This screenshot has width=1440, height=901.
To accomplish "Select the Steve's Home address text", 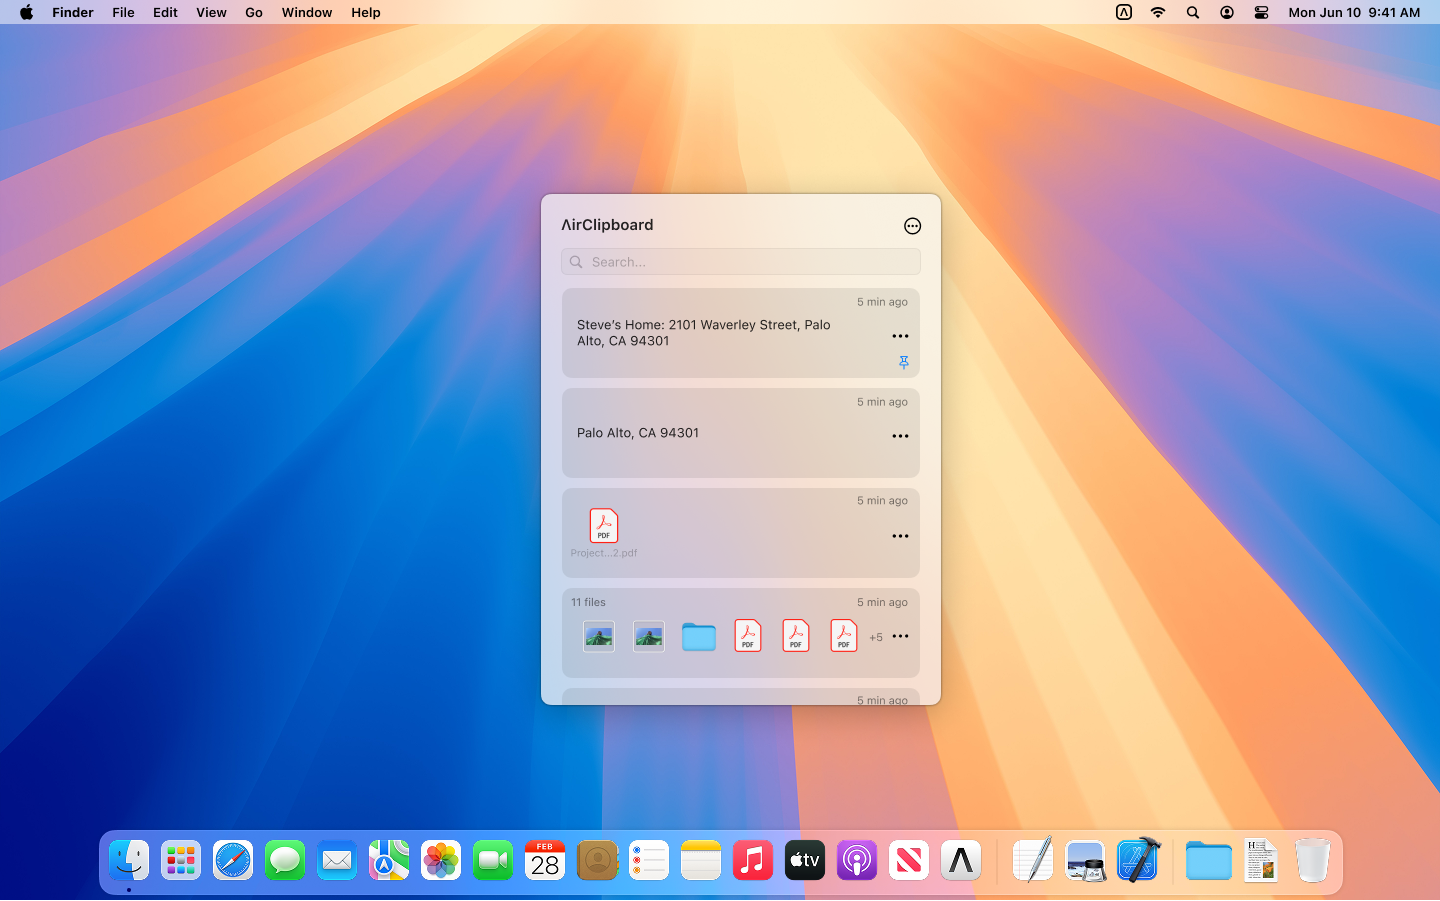I will tap(704, 333).
